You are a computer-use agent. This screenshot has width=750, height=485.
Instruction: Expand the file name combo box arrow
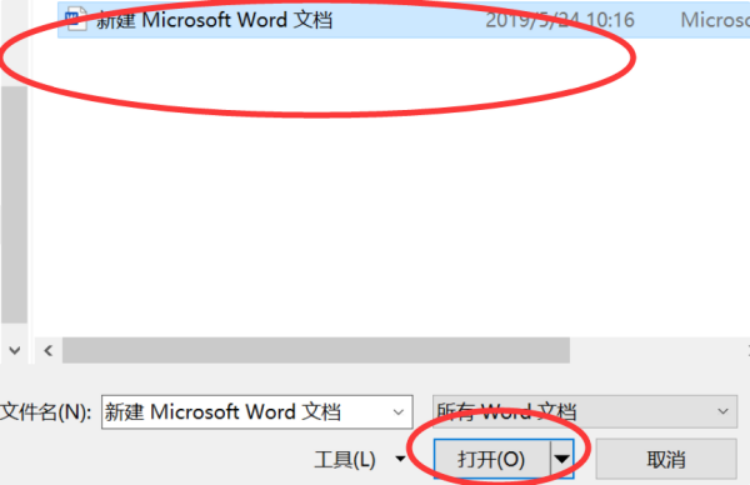(x=398, y=412)
